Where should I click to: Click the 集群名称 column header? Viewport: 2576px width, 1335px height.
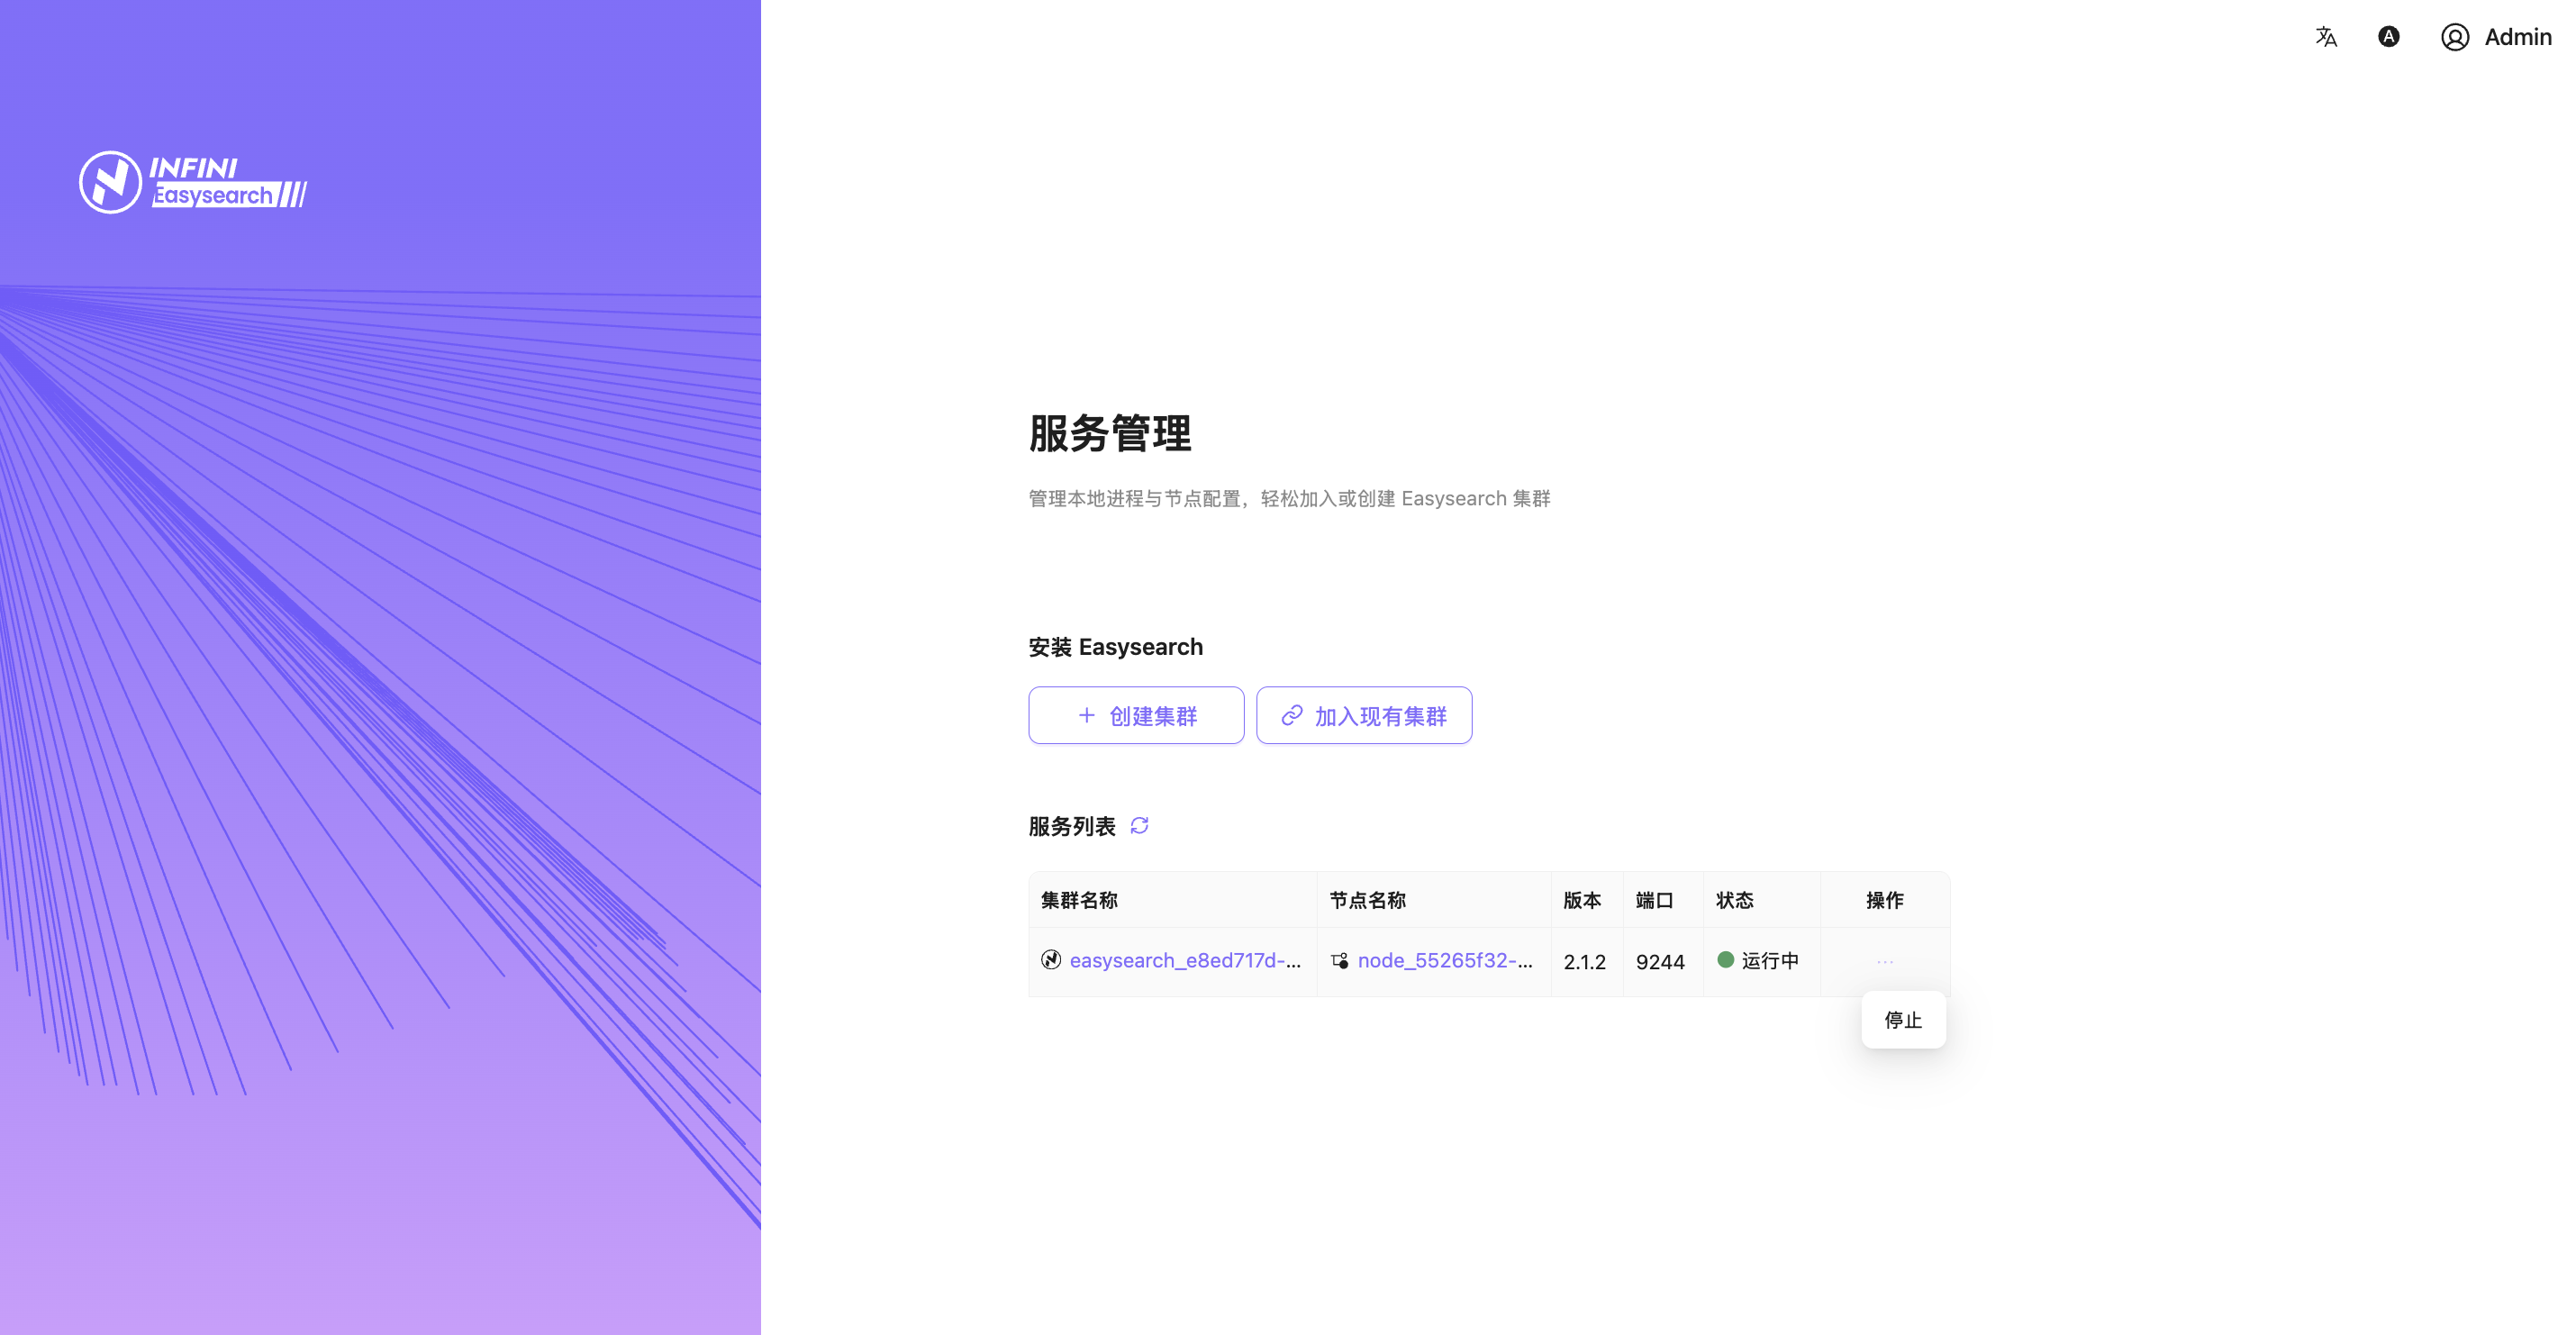coord(1079,900)
